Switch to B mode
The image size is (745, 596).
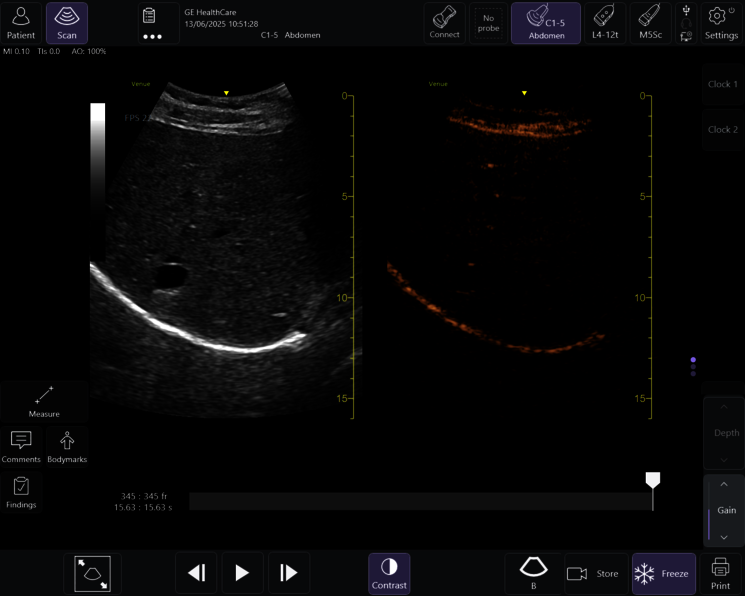(533, 573)
